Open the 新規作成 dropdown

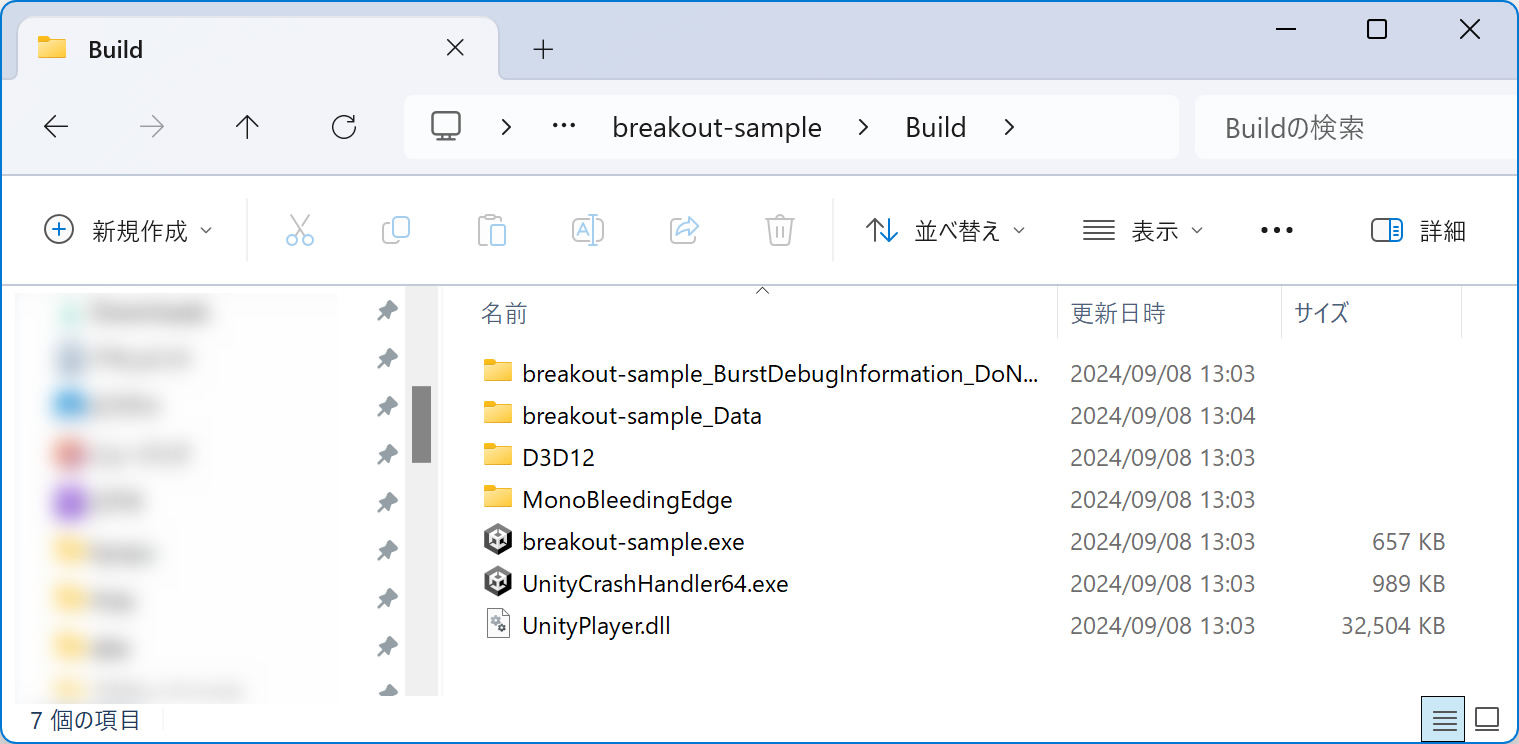(130, 231)
